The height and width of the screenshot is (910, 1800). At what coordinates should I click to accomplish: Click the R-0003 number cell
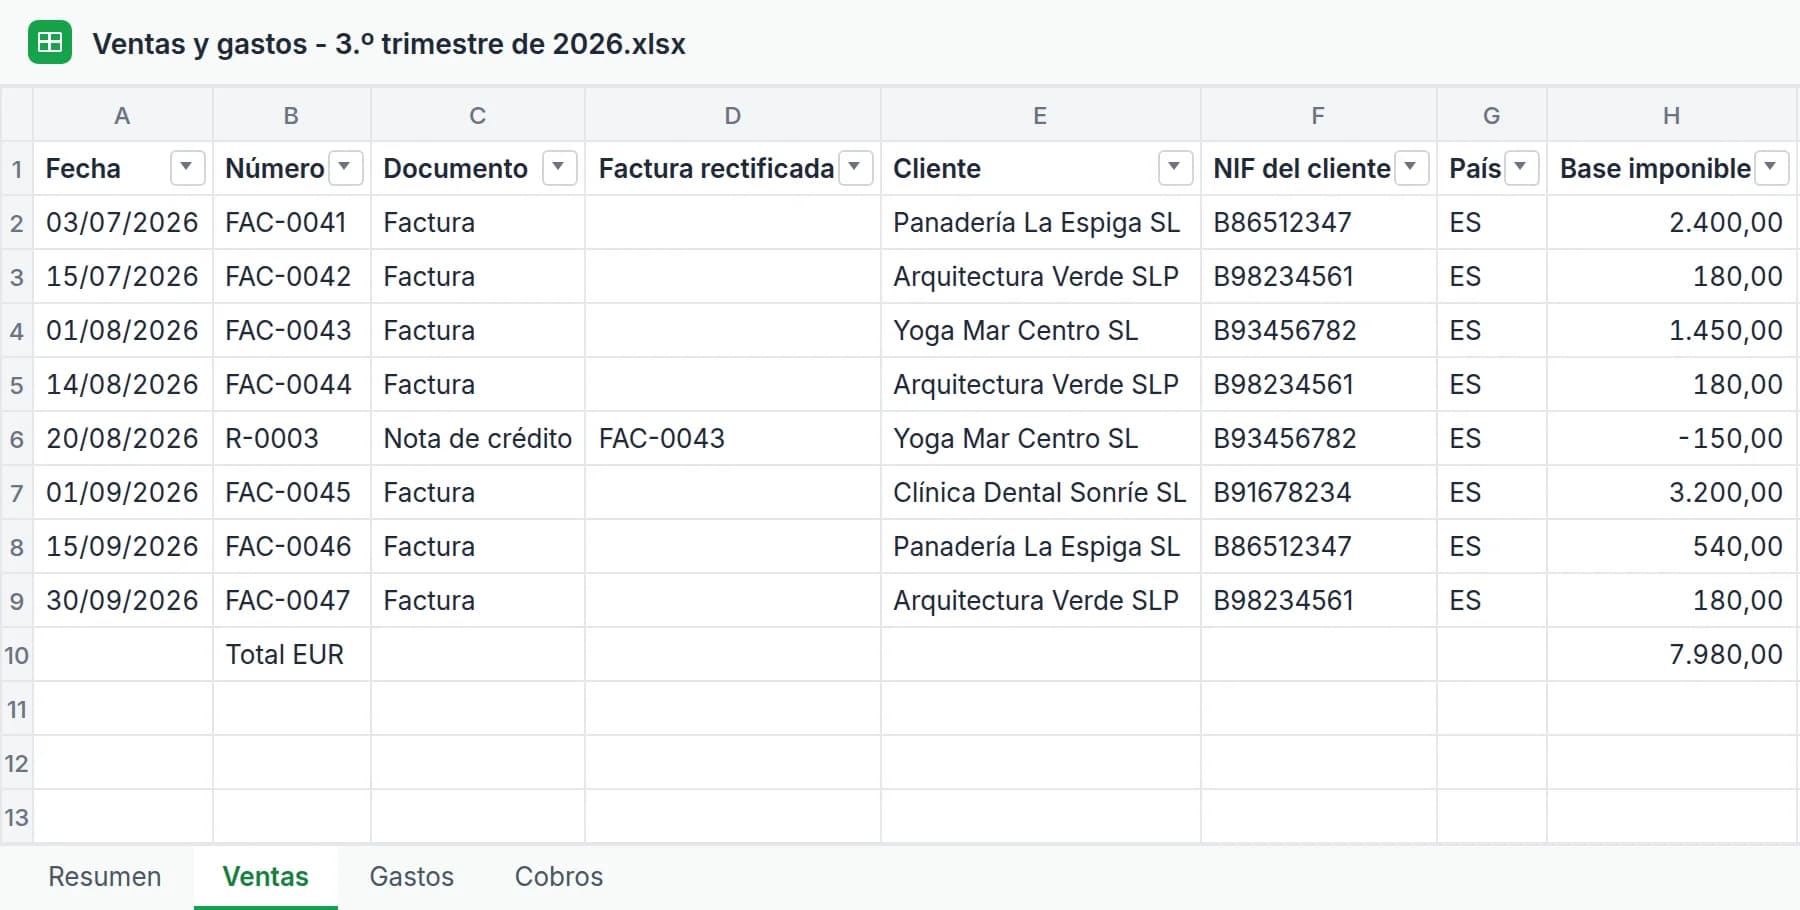click(x=291, y=438)
